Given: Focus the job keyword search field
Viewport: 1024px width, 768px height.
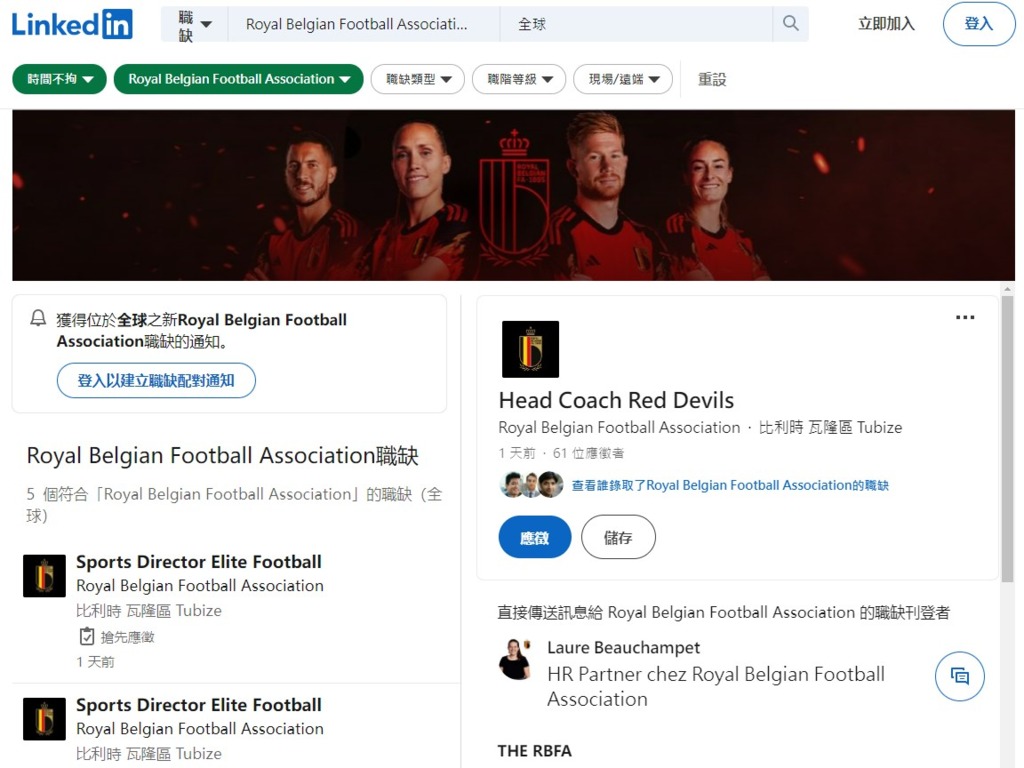Looking at the screenshot, I should coord(363,24).
